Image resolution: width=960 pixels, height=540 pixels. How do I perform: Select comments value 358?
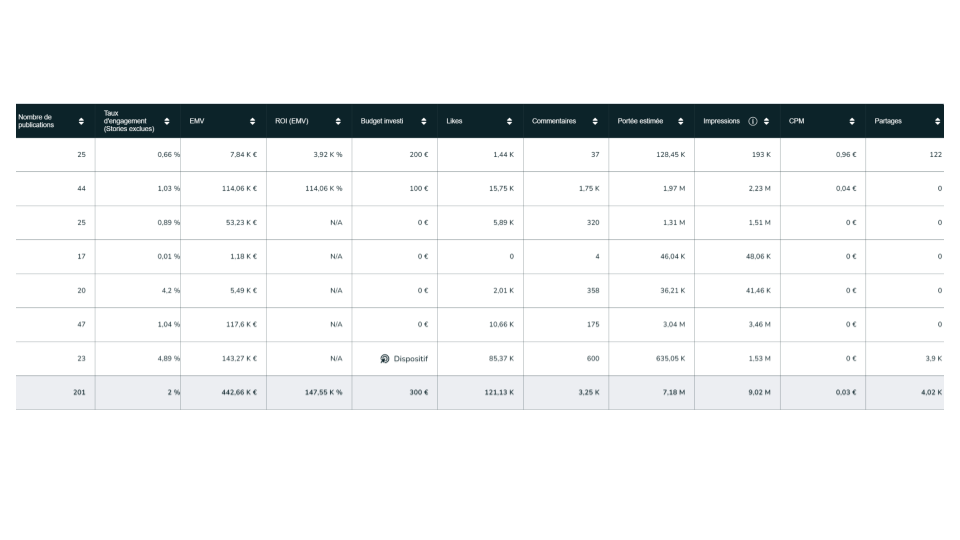(593, 291)
